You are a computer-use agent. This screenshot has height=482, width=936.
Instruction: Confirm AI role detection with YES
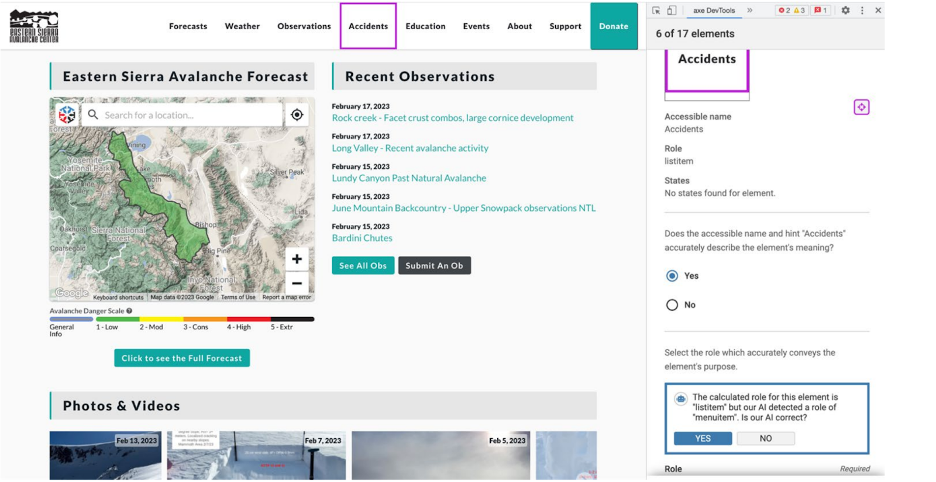pos(702,439)
